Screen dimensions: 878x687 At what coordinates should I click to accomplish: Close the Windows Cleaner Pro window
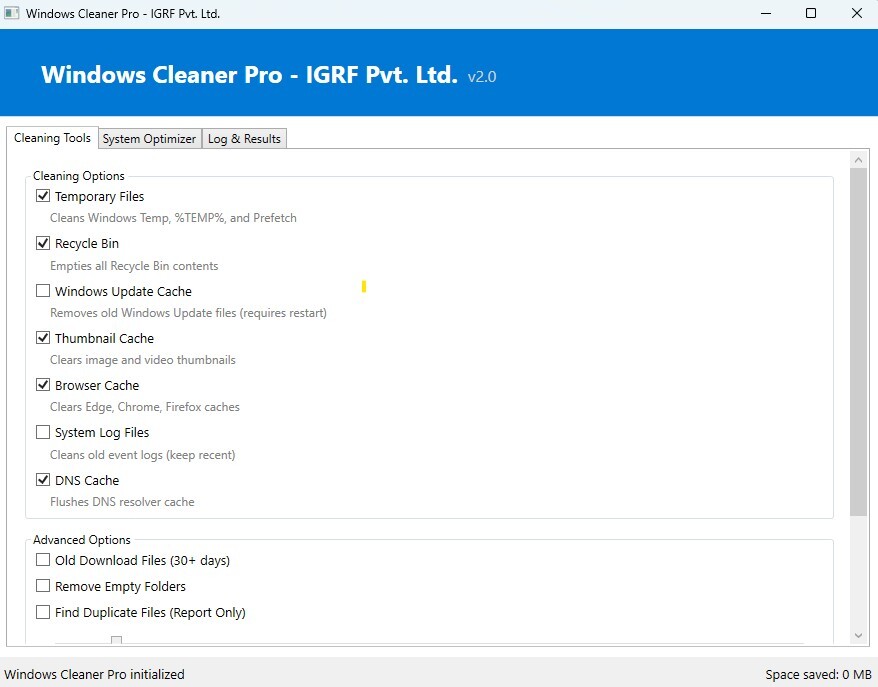(x=857, y=14)
